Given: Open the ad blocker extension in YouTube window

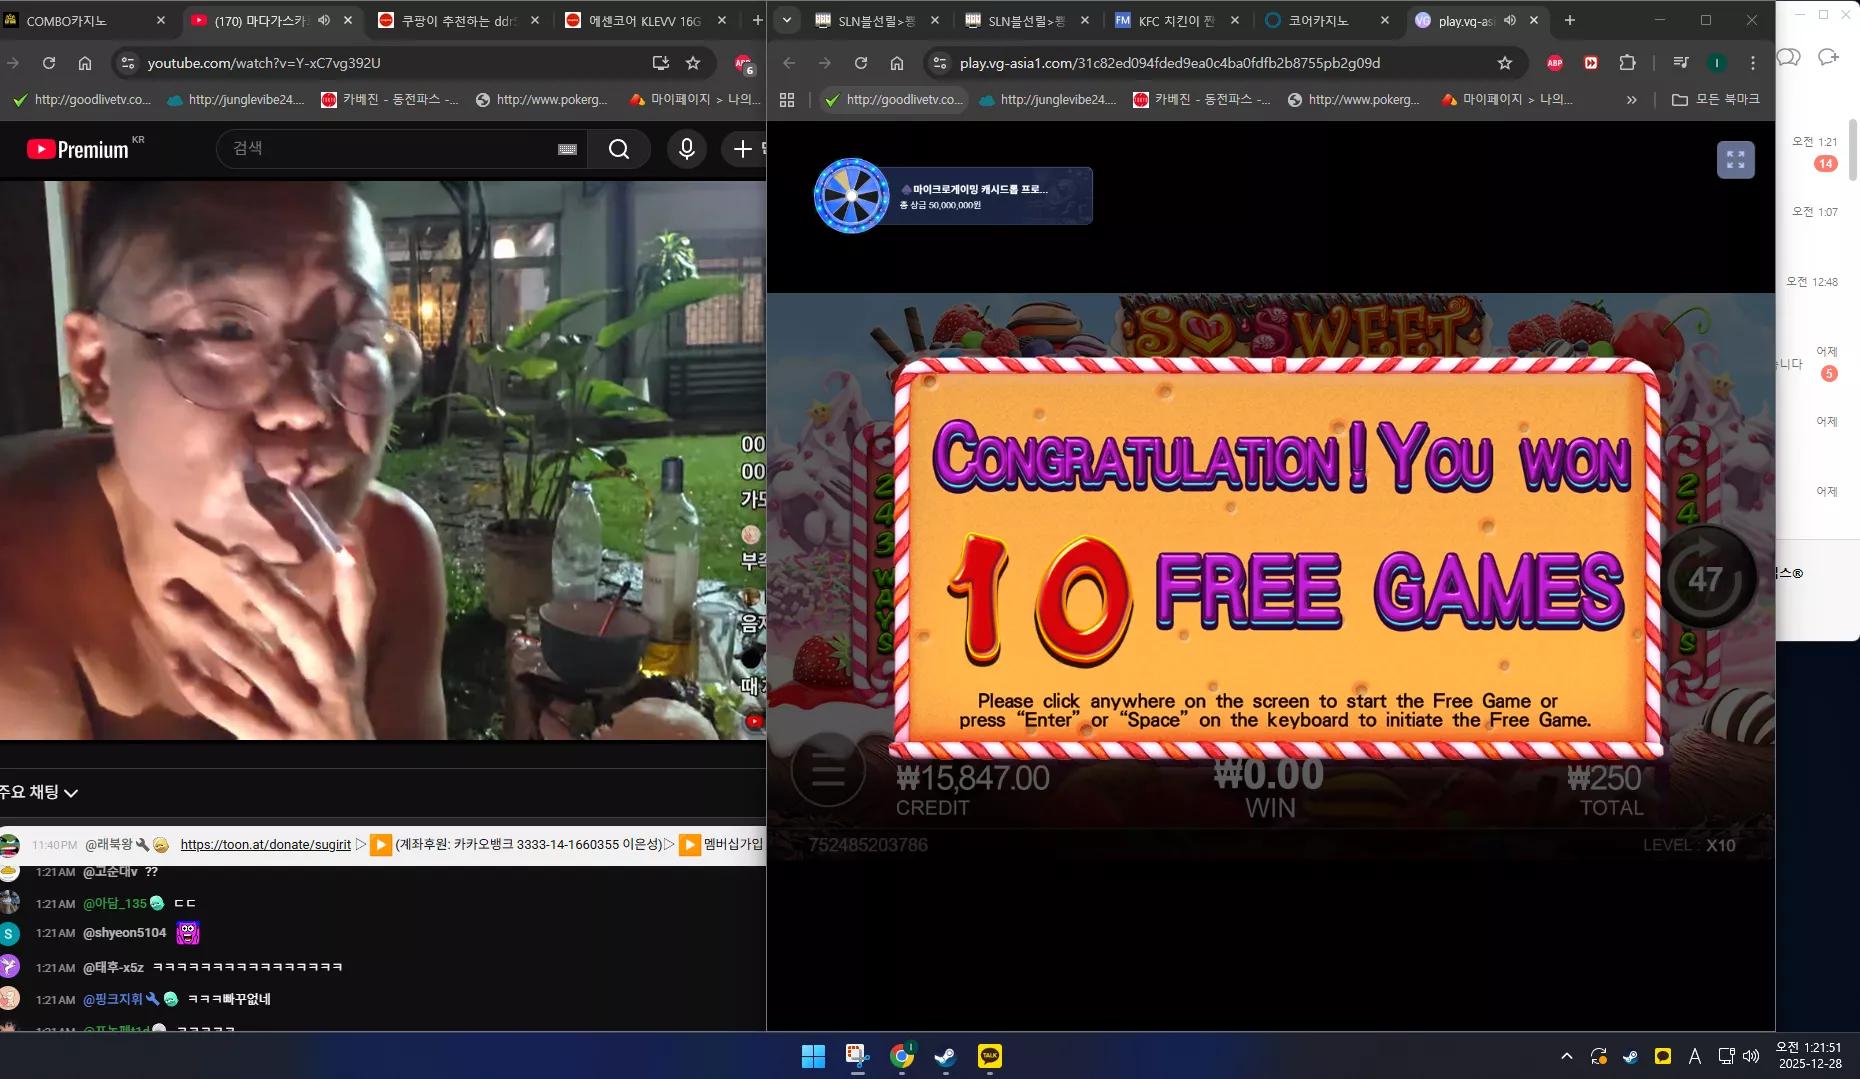Looking at the screenshot, I should (743, 64).
